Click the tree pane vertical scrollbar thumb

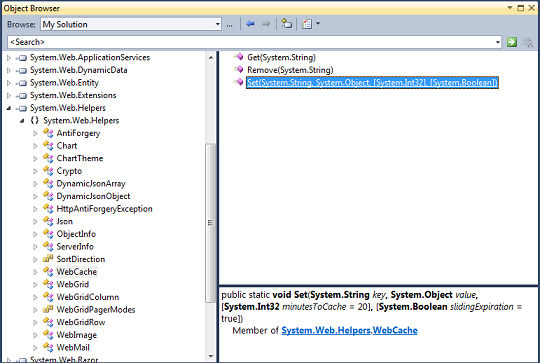click(210, 223)
